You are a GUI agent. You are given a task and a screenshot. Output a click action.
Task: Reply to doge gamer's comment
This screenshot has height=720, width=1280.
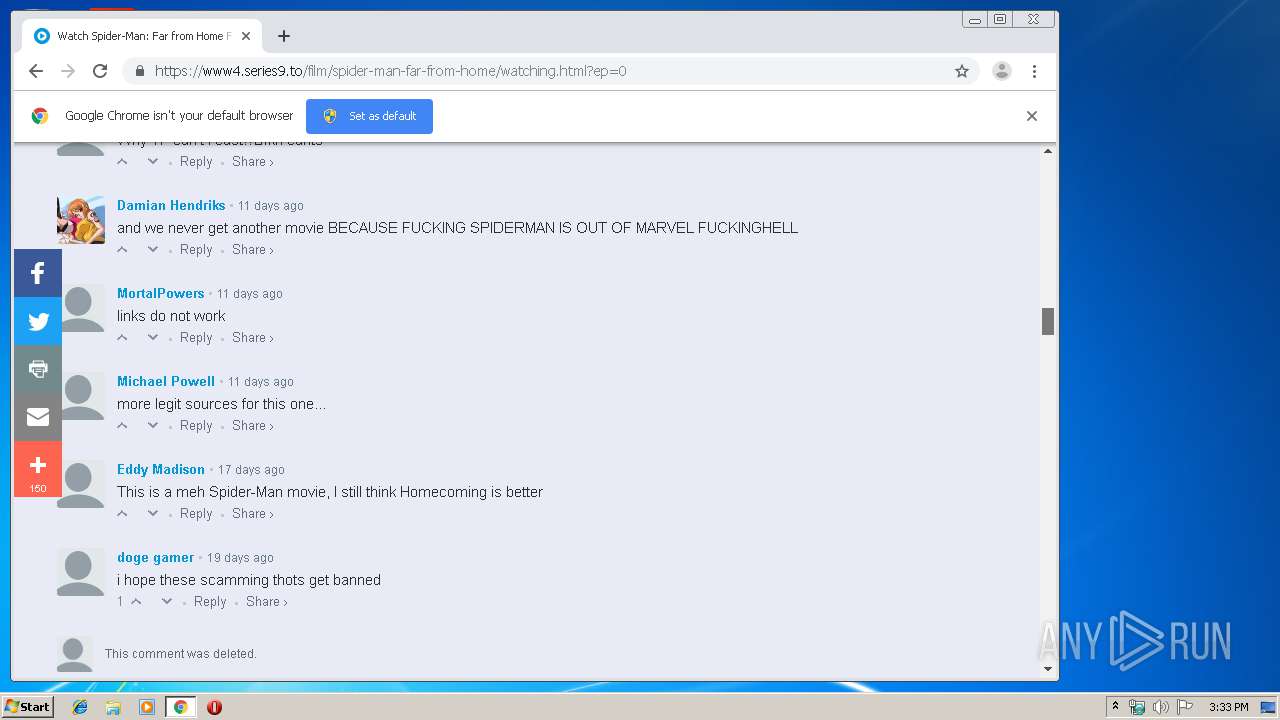[210, 601]
